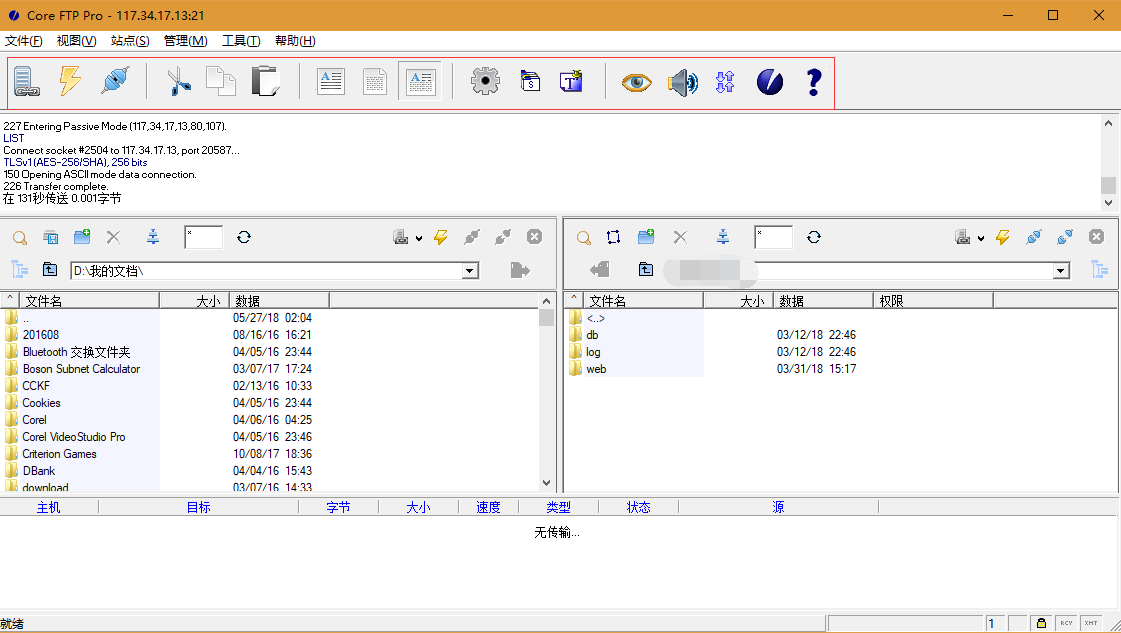1121x633 pixels.
Task: Click the 目标 queue column header
Action: pos(198,507)
